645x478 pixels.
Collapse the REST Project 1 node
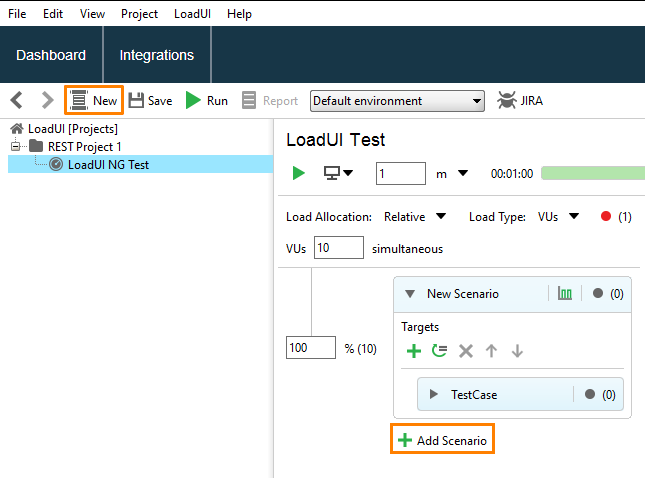pyautogui.click(x=15, y=146)
